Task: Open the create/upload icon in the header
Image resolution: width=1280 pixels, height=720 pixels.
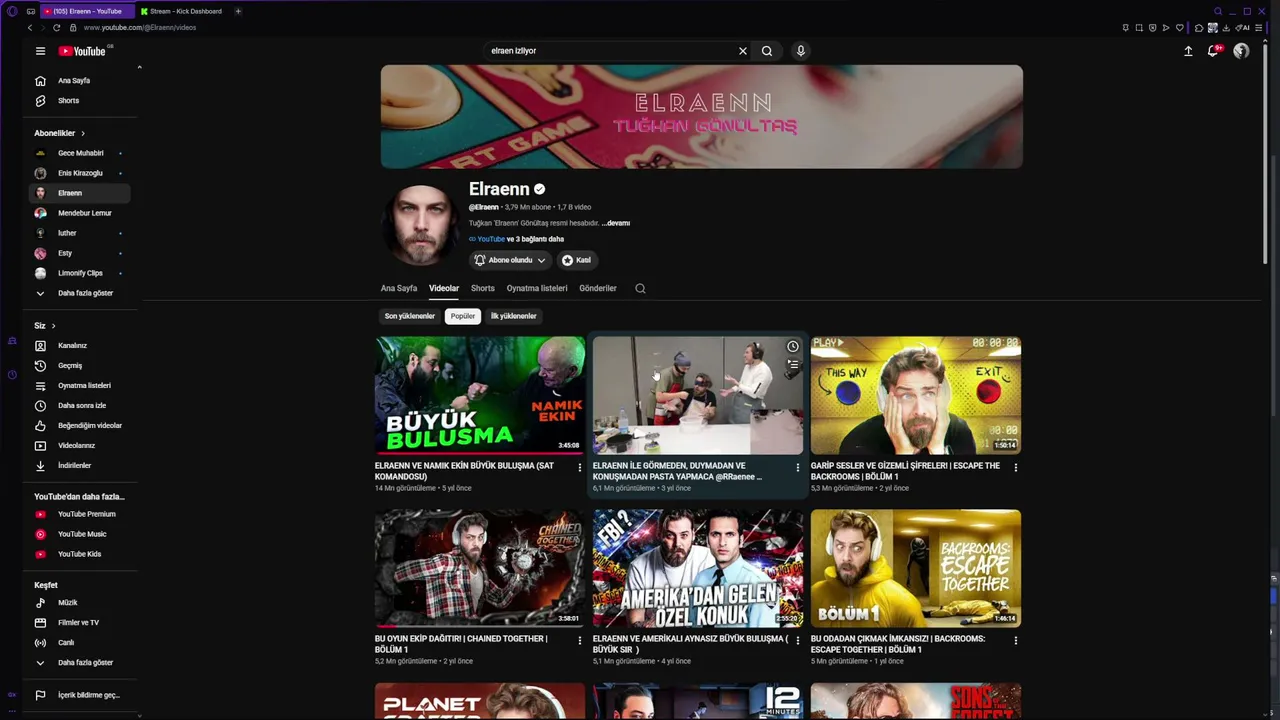Action: 1188,51
